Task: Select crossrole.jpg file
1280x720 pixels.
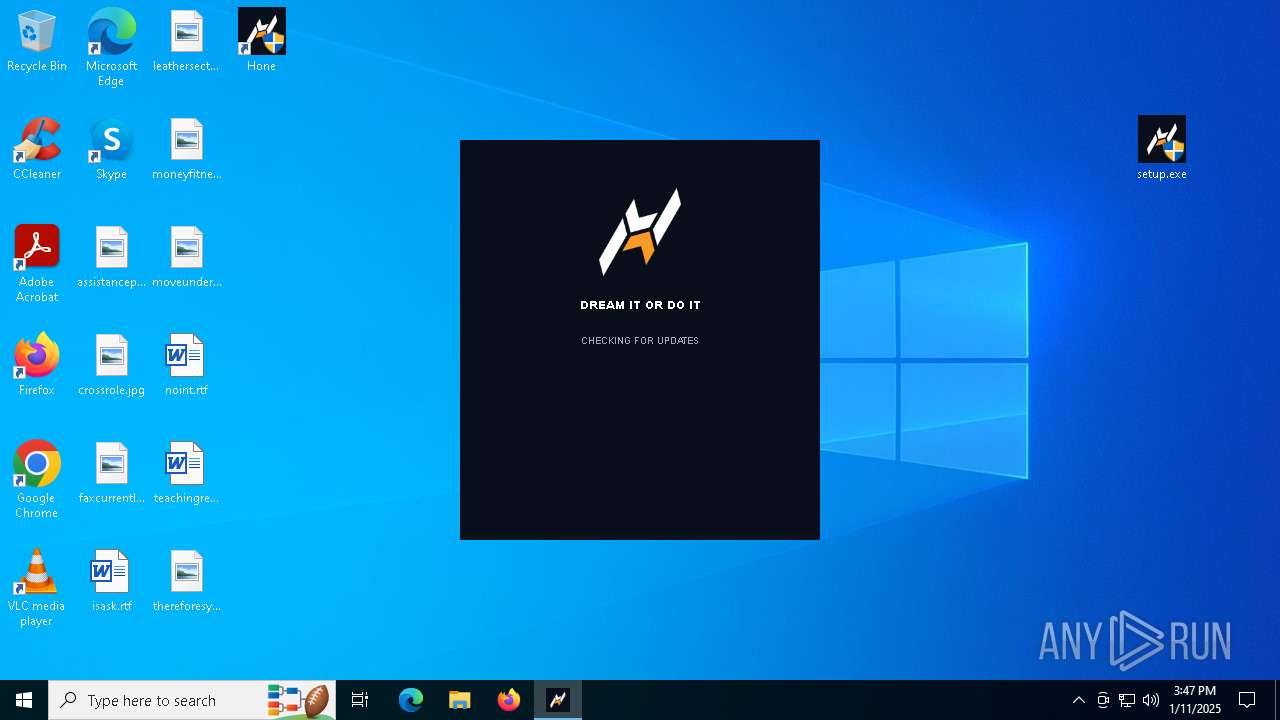Action: coord(111,366)
